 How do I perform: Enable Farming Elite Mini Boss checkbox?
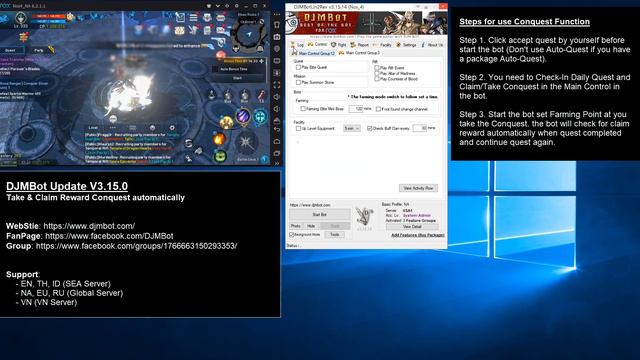point(303,109)
